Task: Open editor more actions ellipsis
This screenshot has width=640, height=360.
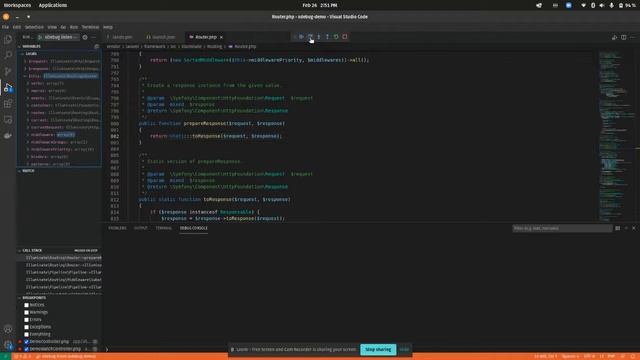Action: click(x=632, y=37)
